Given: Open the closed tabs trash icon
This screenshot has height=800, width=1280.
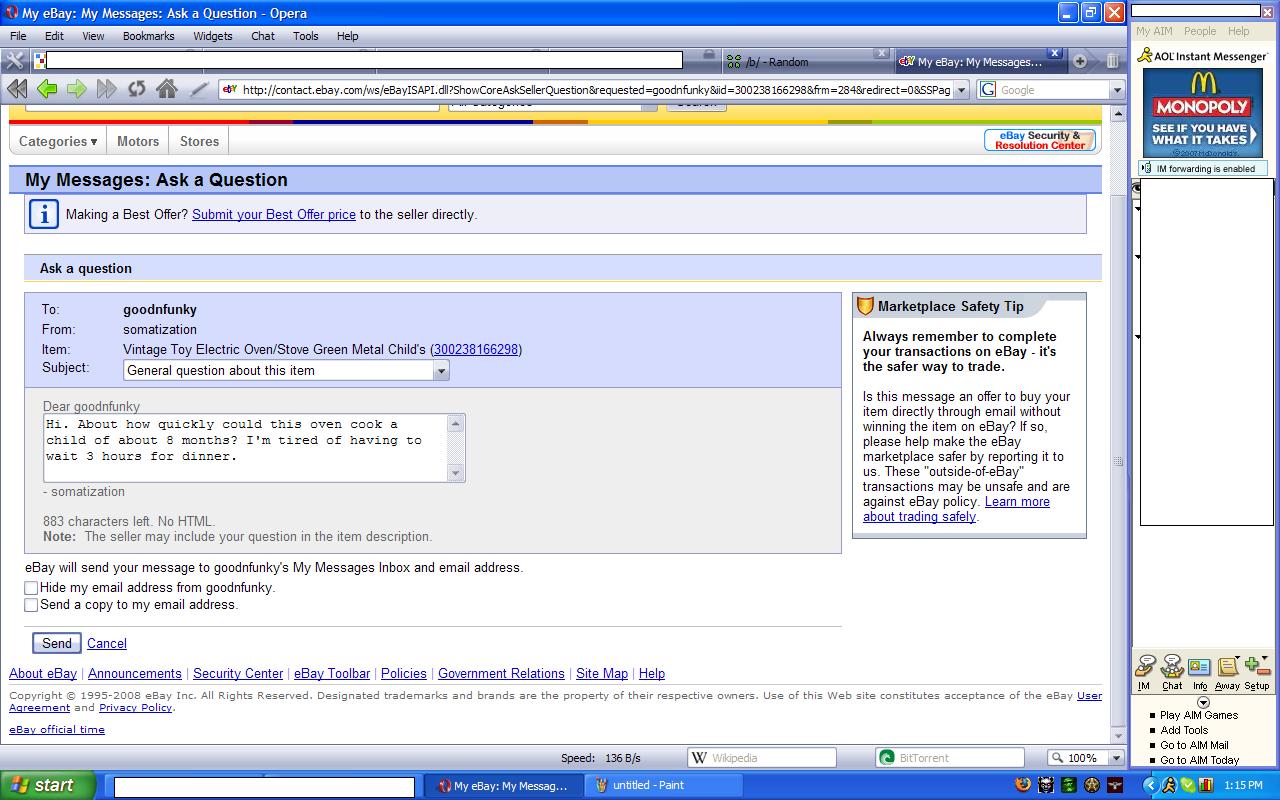Looking at the screenshot, I should coord(1112,61).
